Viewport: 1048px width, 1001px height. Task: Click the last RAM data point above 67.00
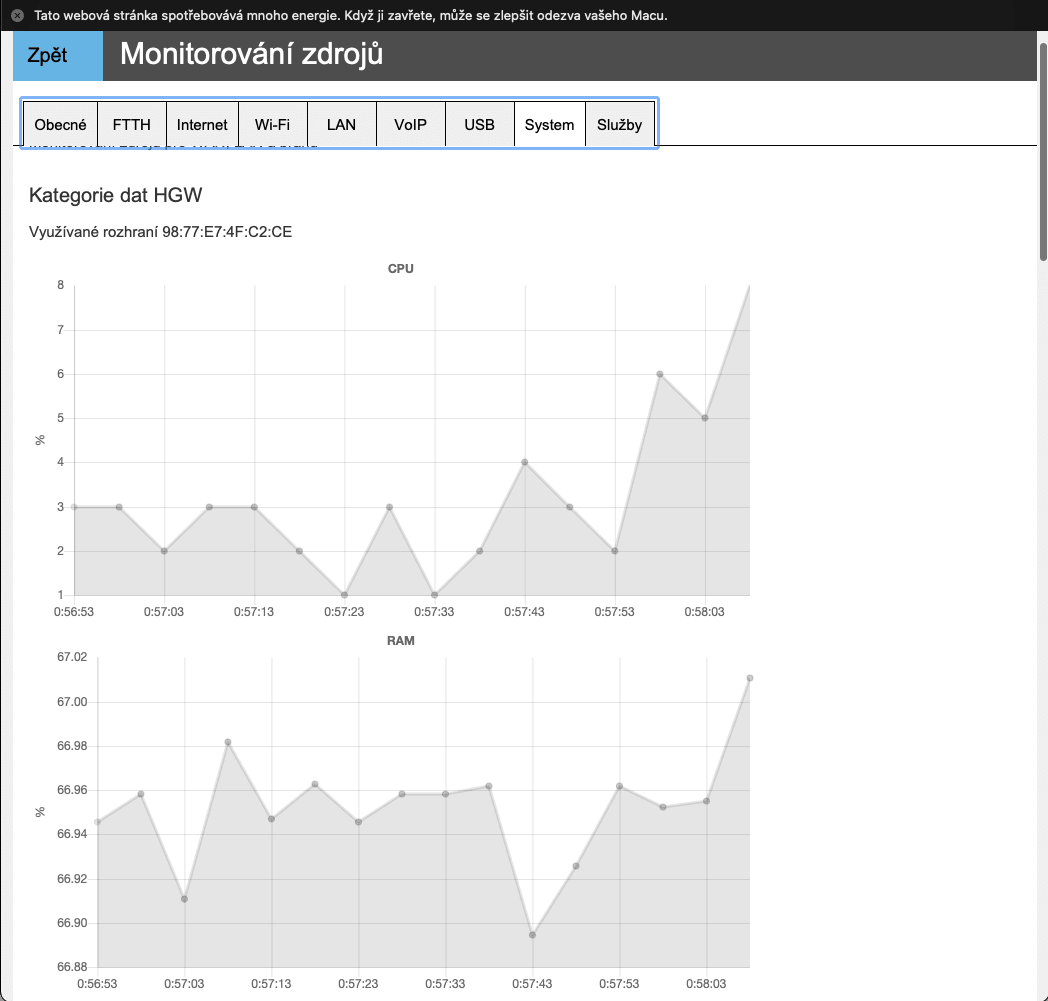(750, 678)
